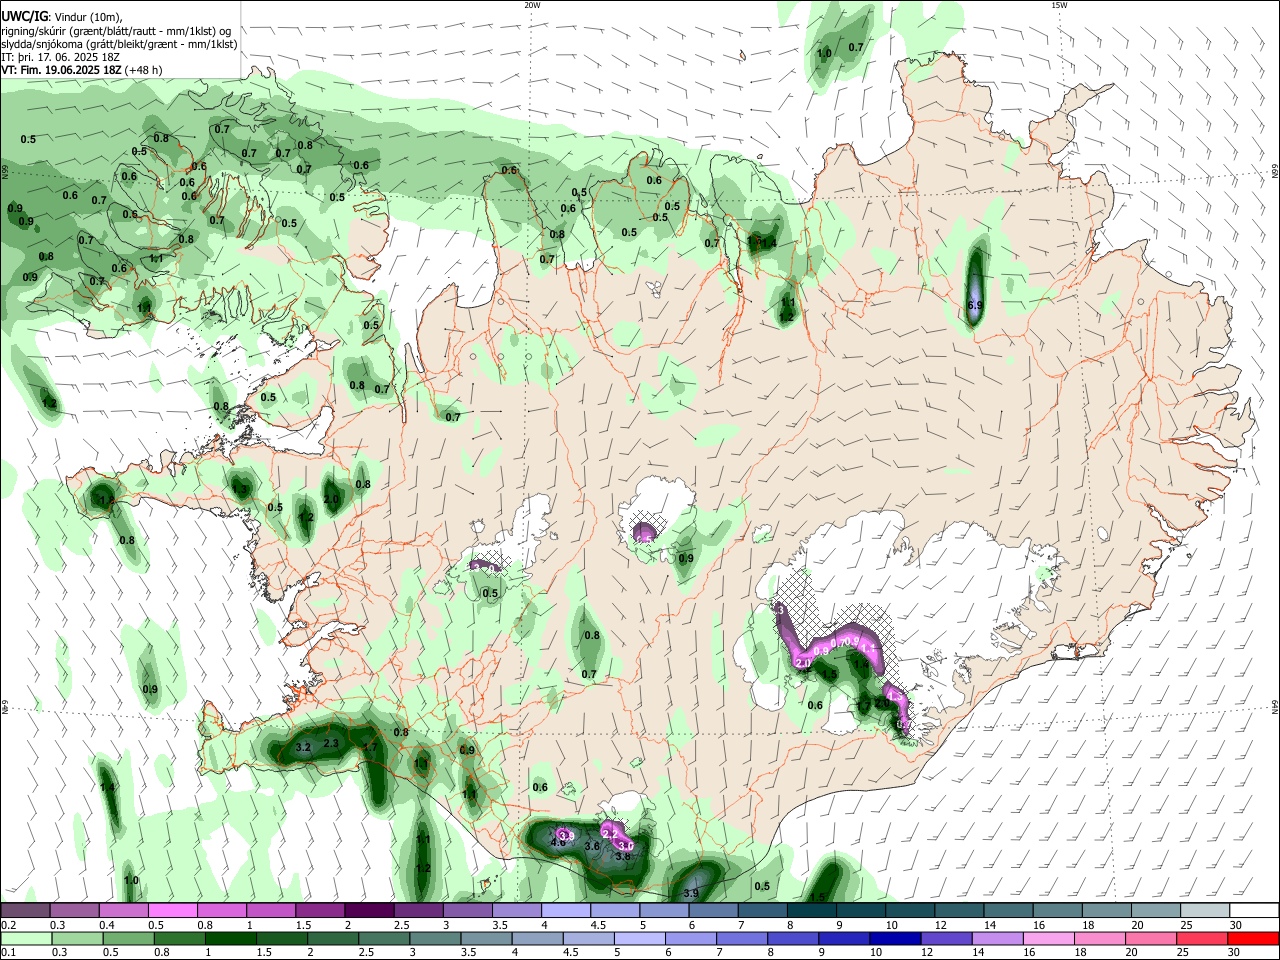Select the blue-violet 12 swatch, lower scale
Image resolution: width=1280 pixels, height=960 pixels.
947,938
